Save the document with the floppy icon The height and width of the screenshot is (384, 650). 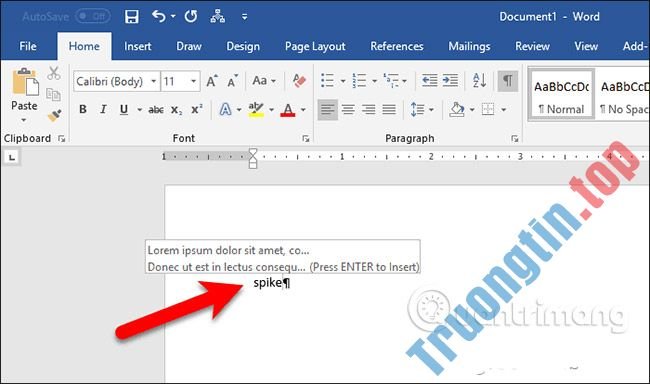(x=131, y=17)
